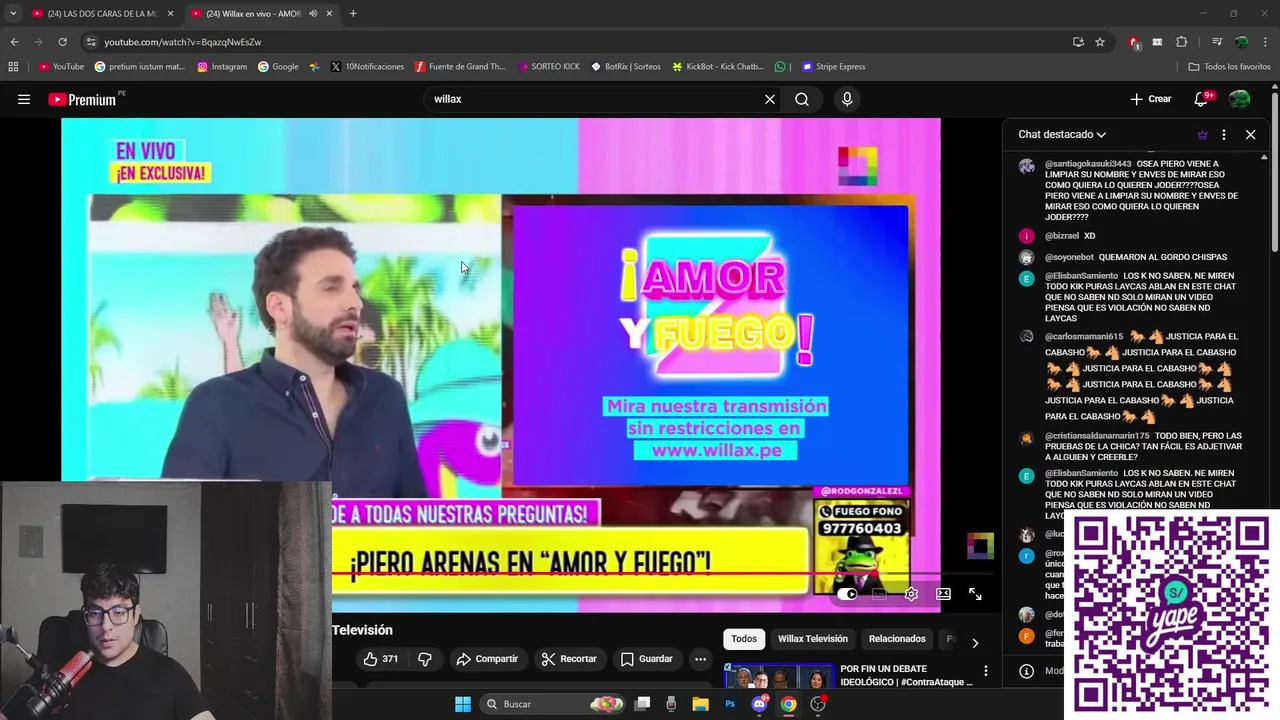Go back in browser history

tap(14, 42)
